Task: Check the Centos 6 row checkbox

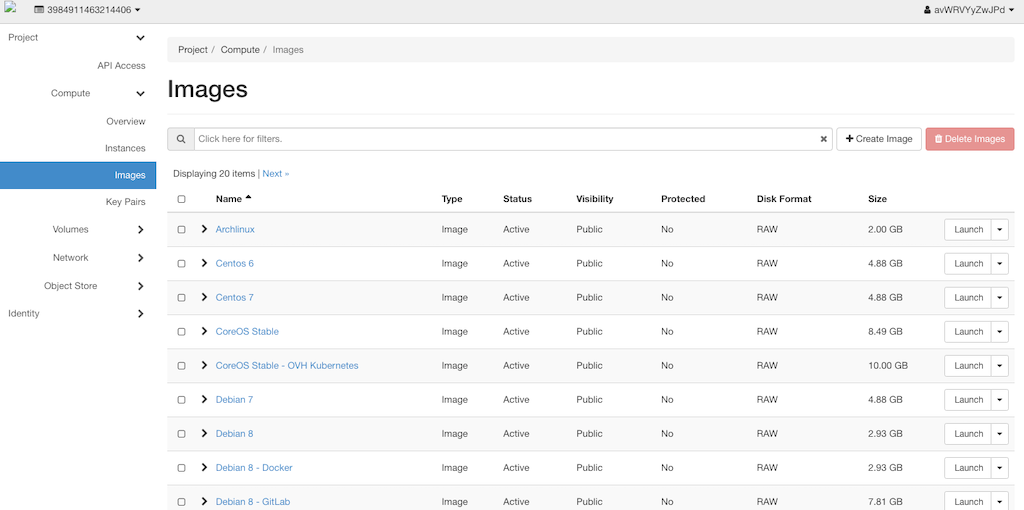Action: (x=182, y=264)
